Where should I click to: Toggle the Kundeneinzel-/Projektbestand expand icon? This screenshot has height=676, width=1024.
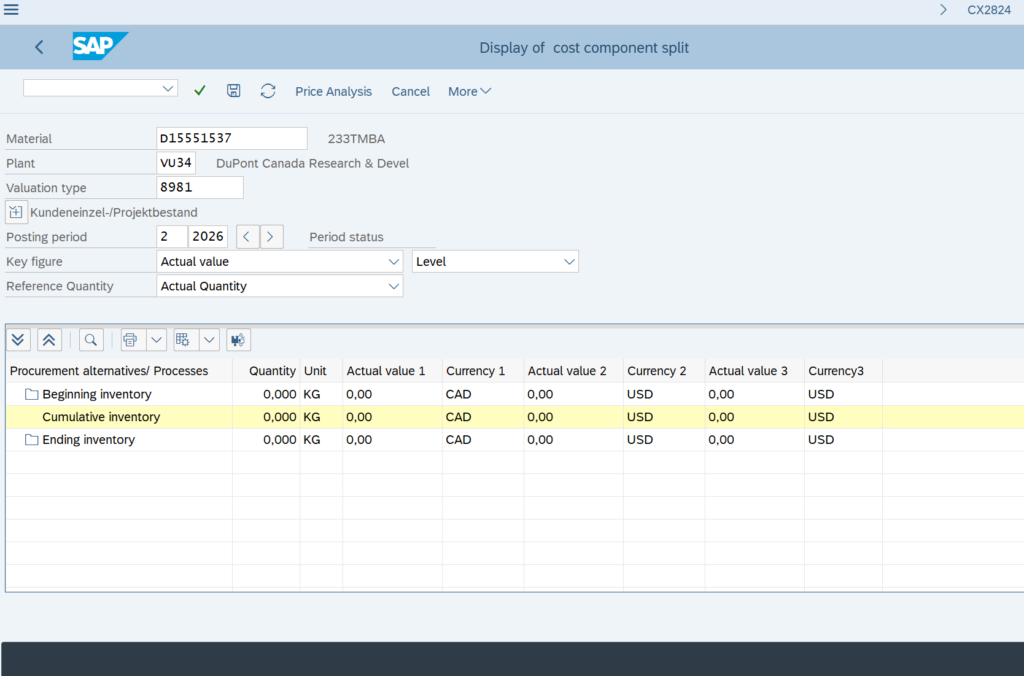(16, 212)
